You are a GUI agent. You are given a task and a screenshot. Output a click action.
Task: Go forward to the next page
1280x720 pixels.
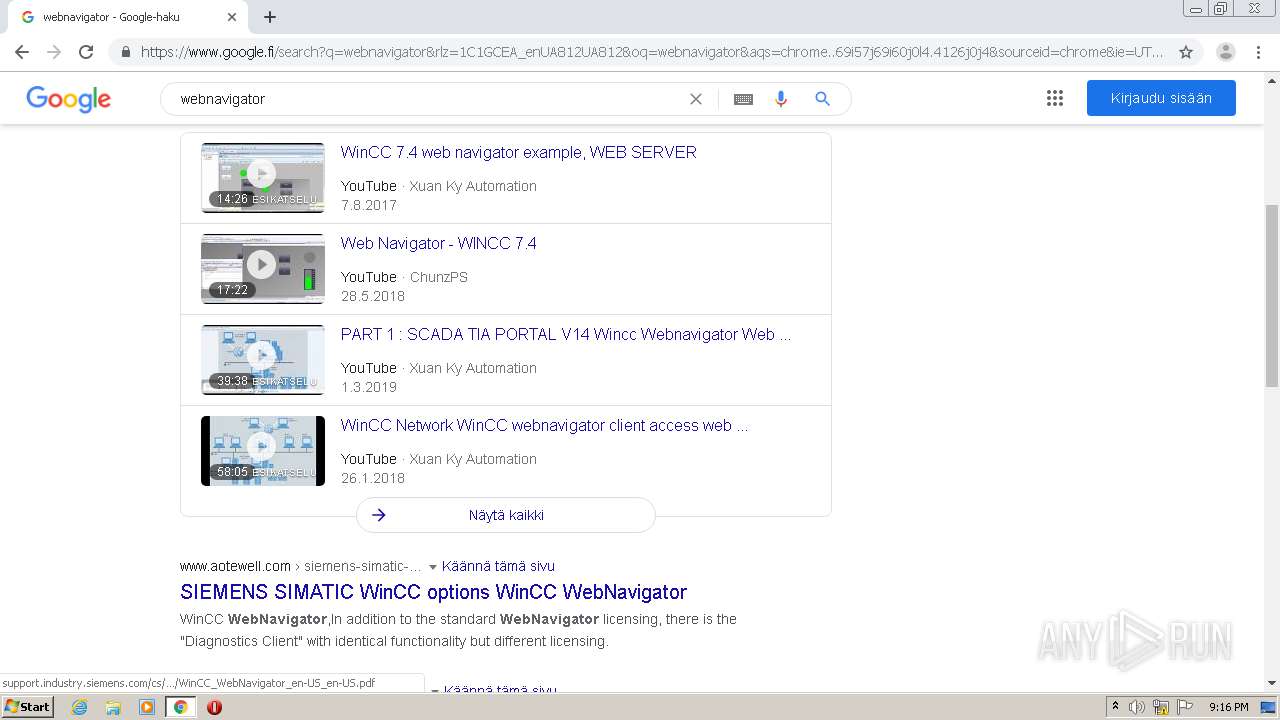pyautogui.click(x=54, y=52)
